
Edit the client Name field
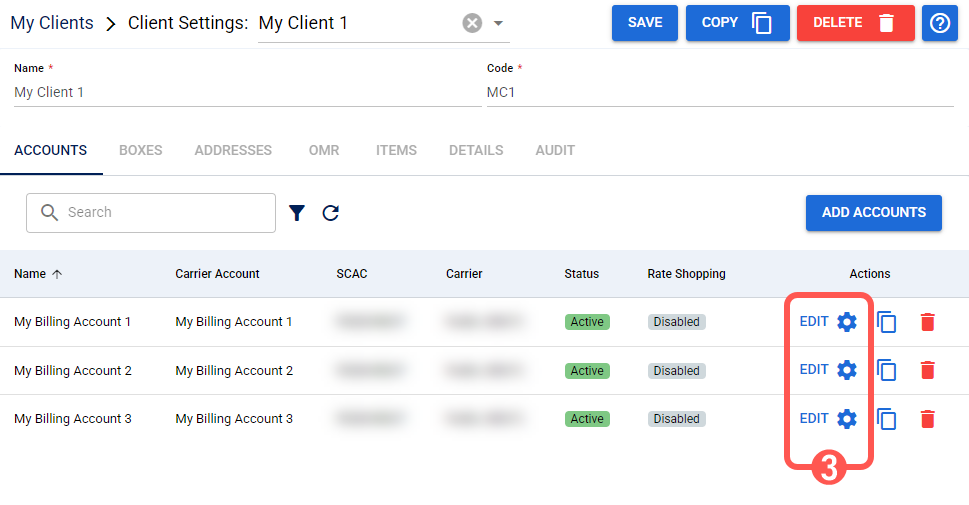point(247,92)
